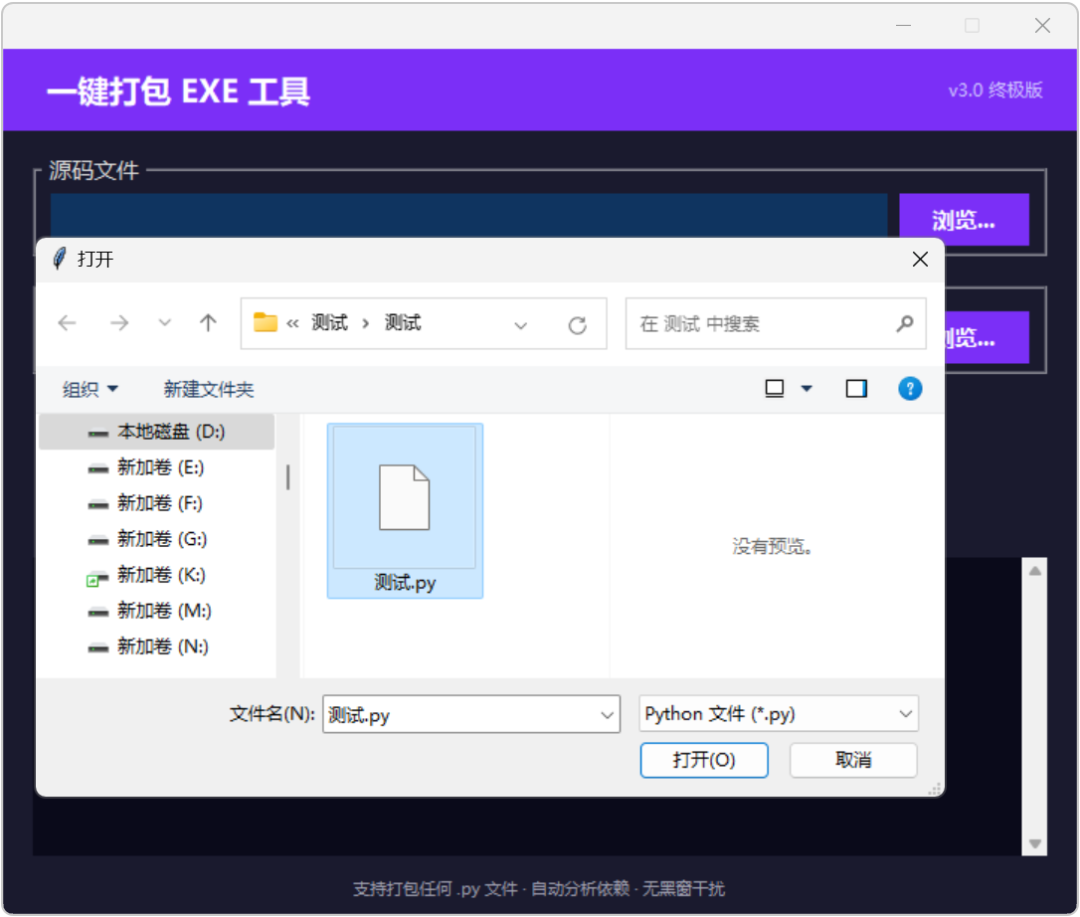Image resolution: width=1080 pixels, height=917 pixels.
Task: Open view options dropdown arrow
Action: pos(807,389)
